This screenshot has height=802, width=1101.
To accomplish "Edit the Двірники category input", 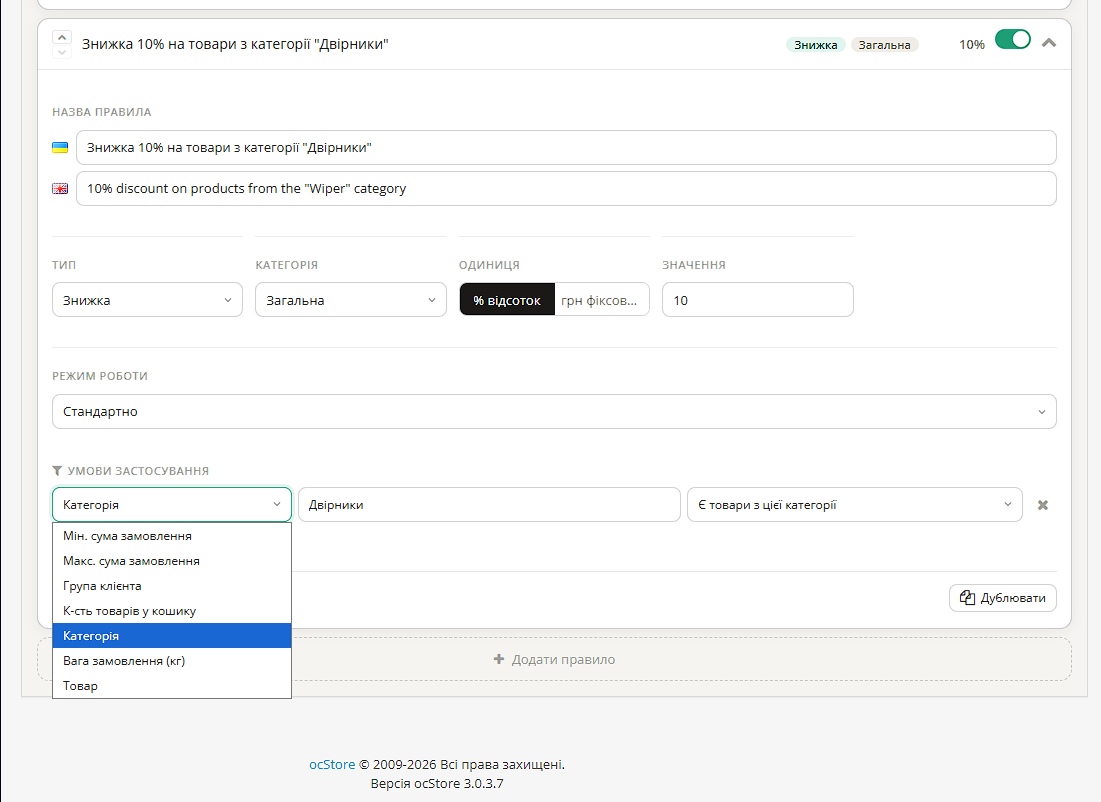I will click(x=489, y=505).
